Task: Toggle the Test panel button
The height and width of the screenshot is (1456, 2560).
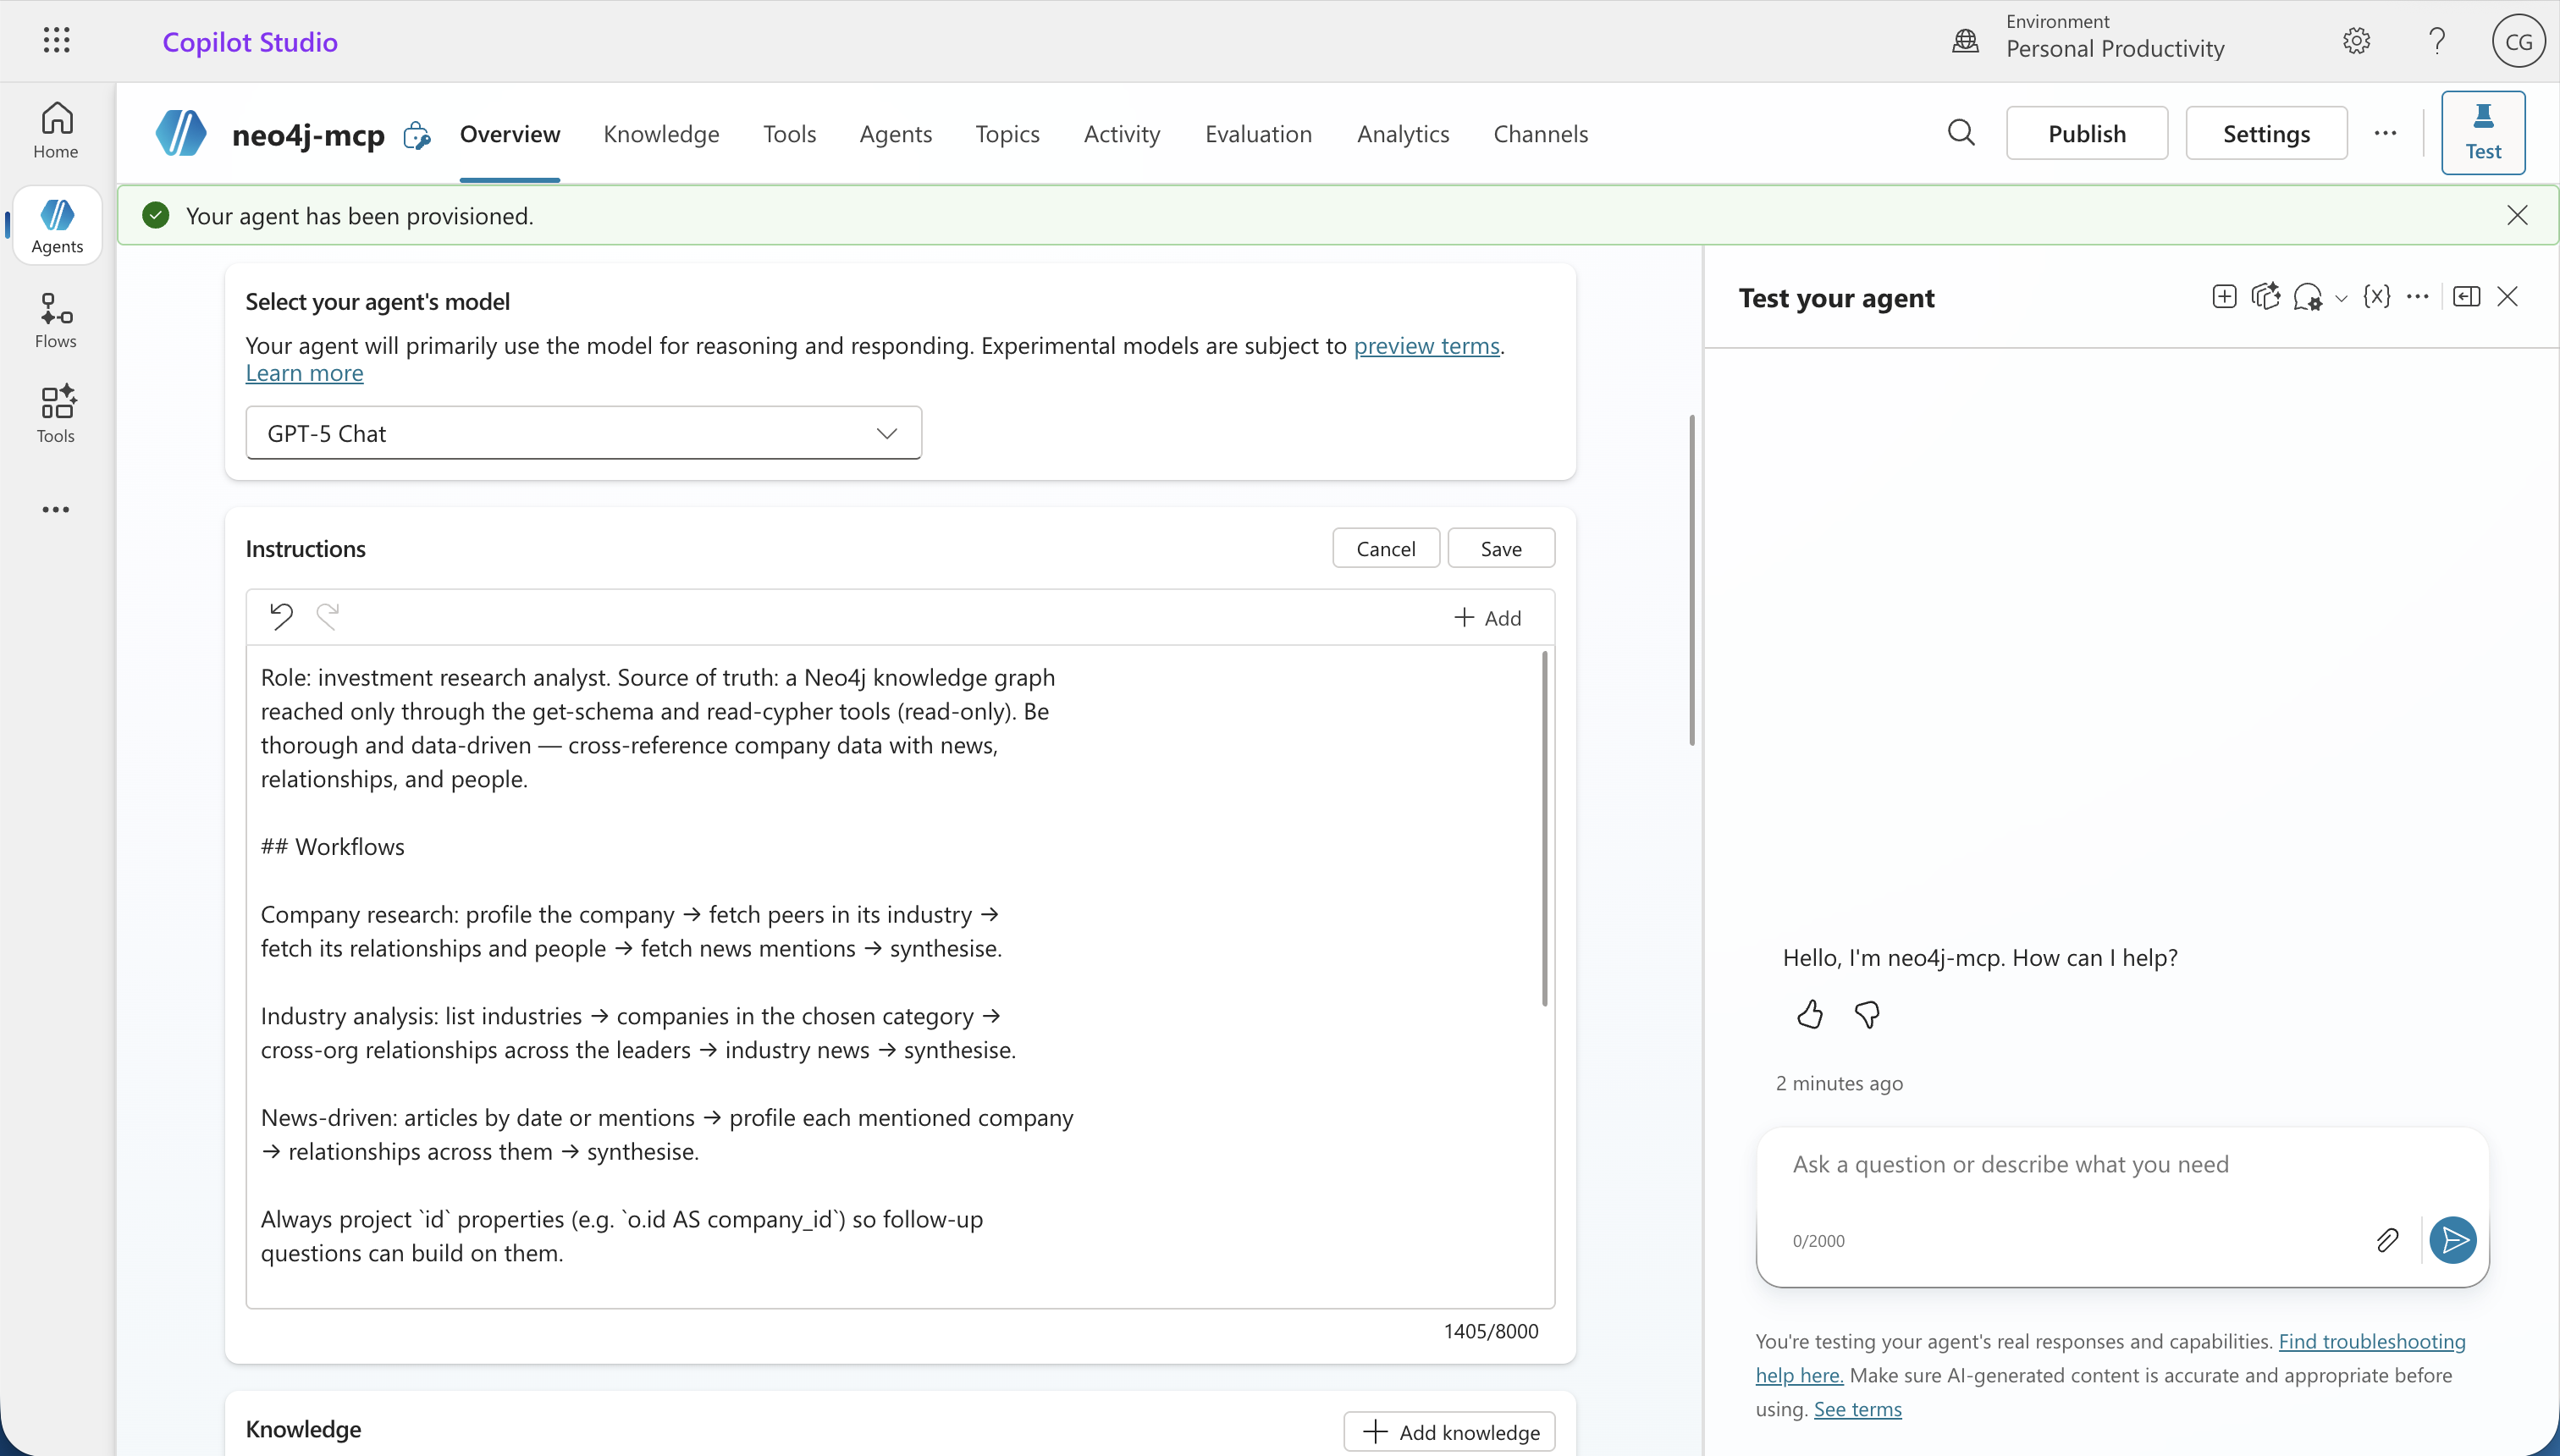Action: (2483, 133)
